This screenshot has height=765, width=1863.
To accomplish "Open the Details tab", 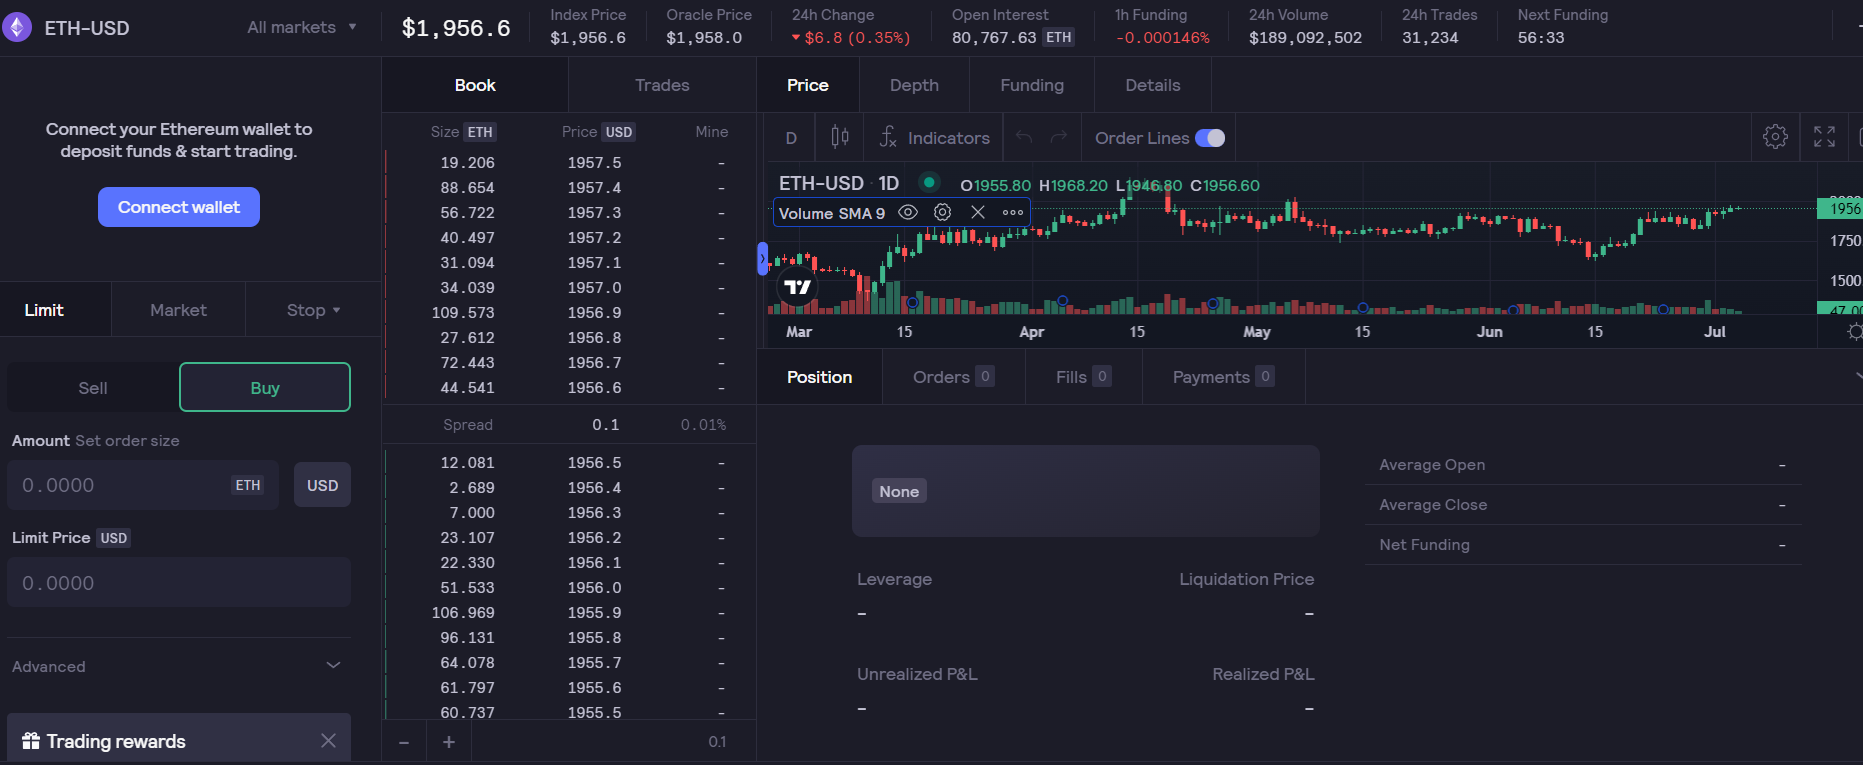I will tap(1153, 85).
